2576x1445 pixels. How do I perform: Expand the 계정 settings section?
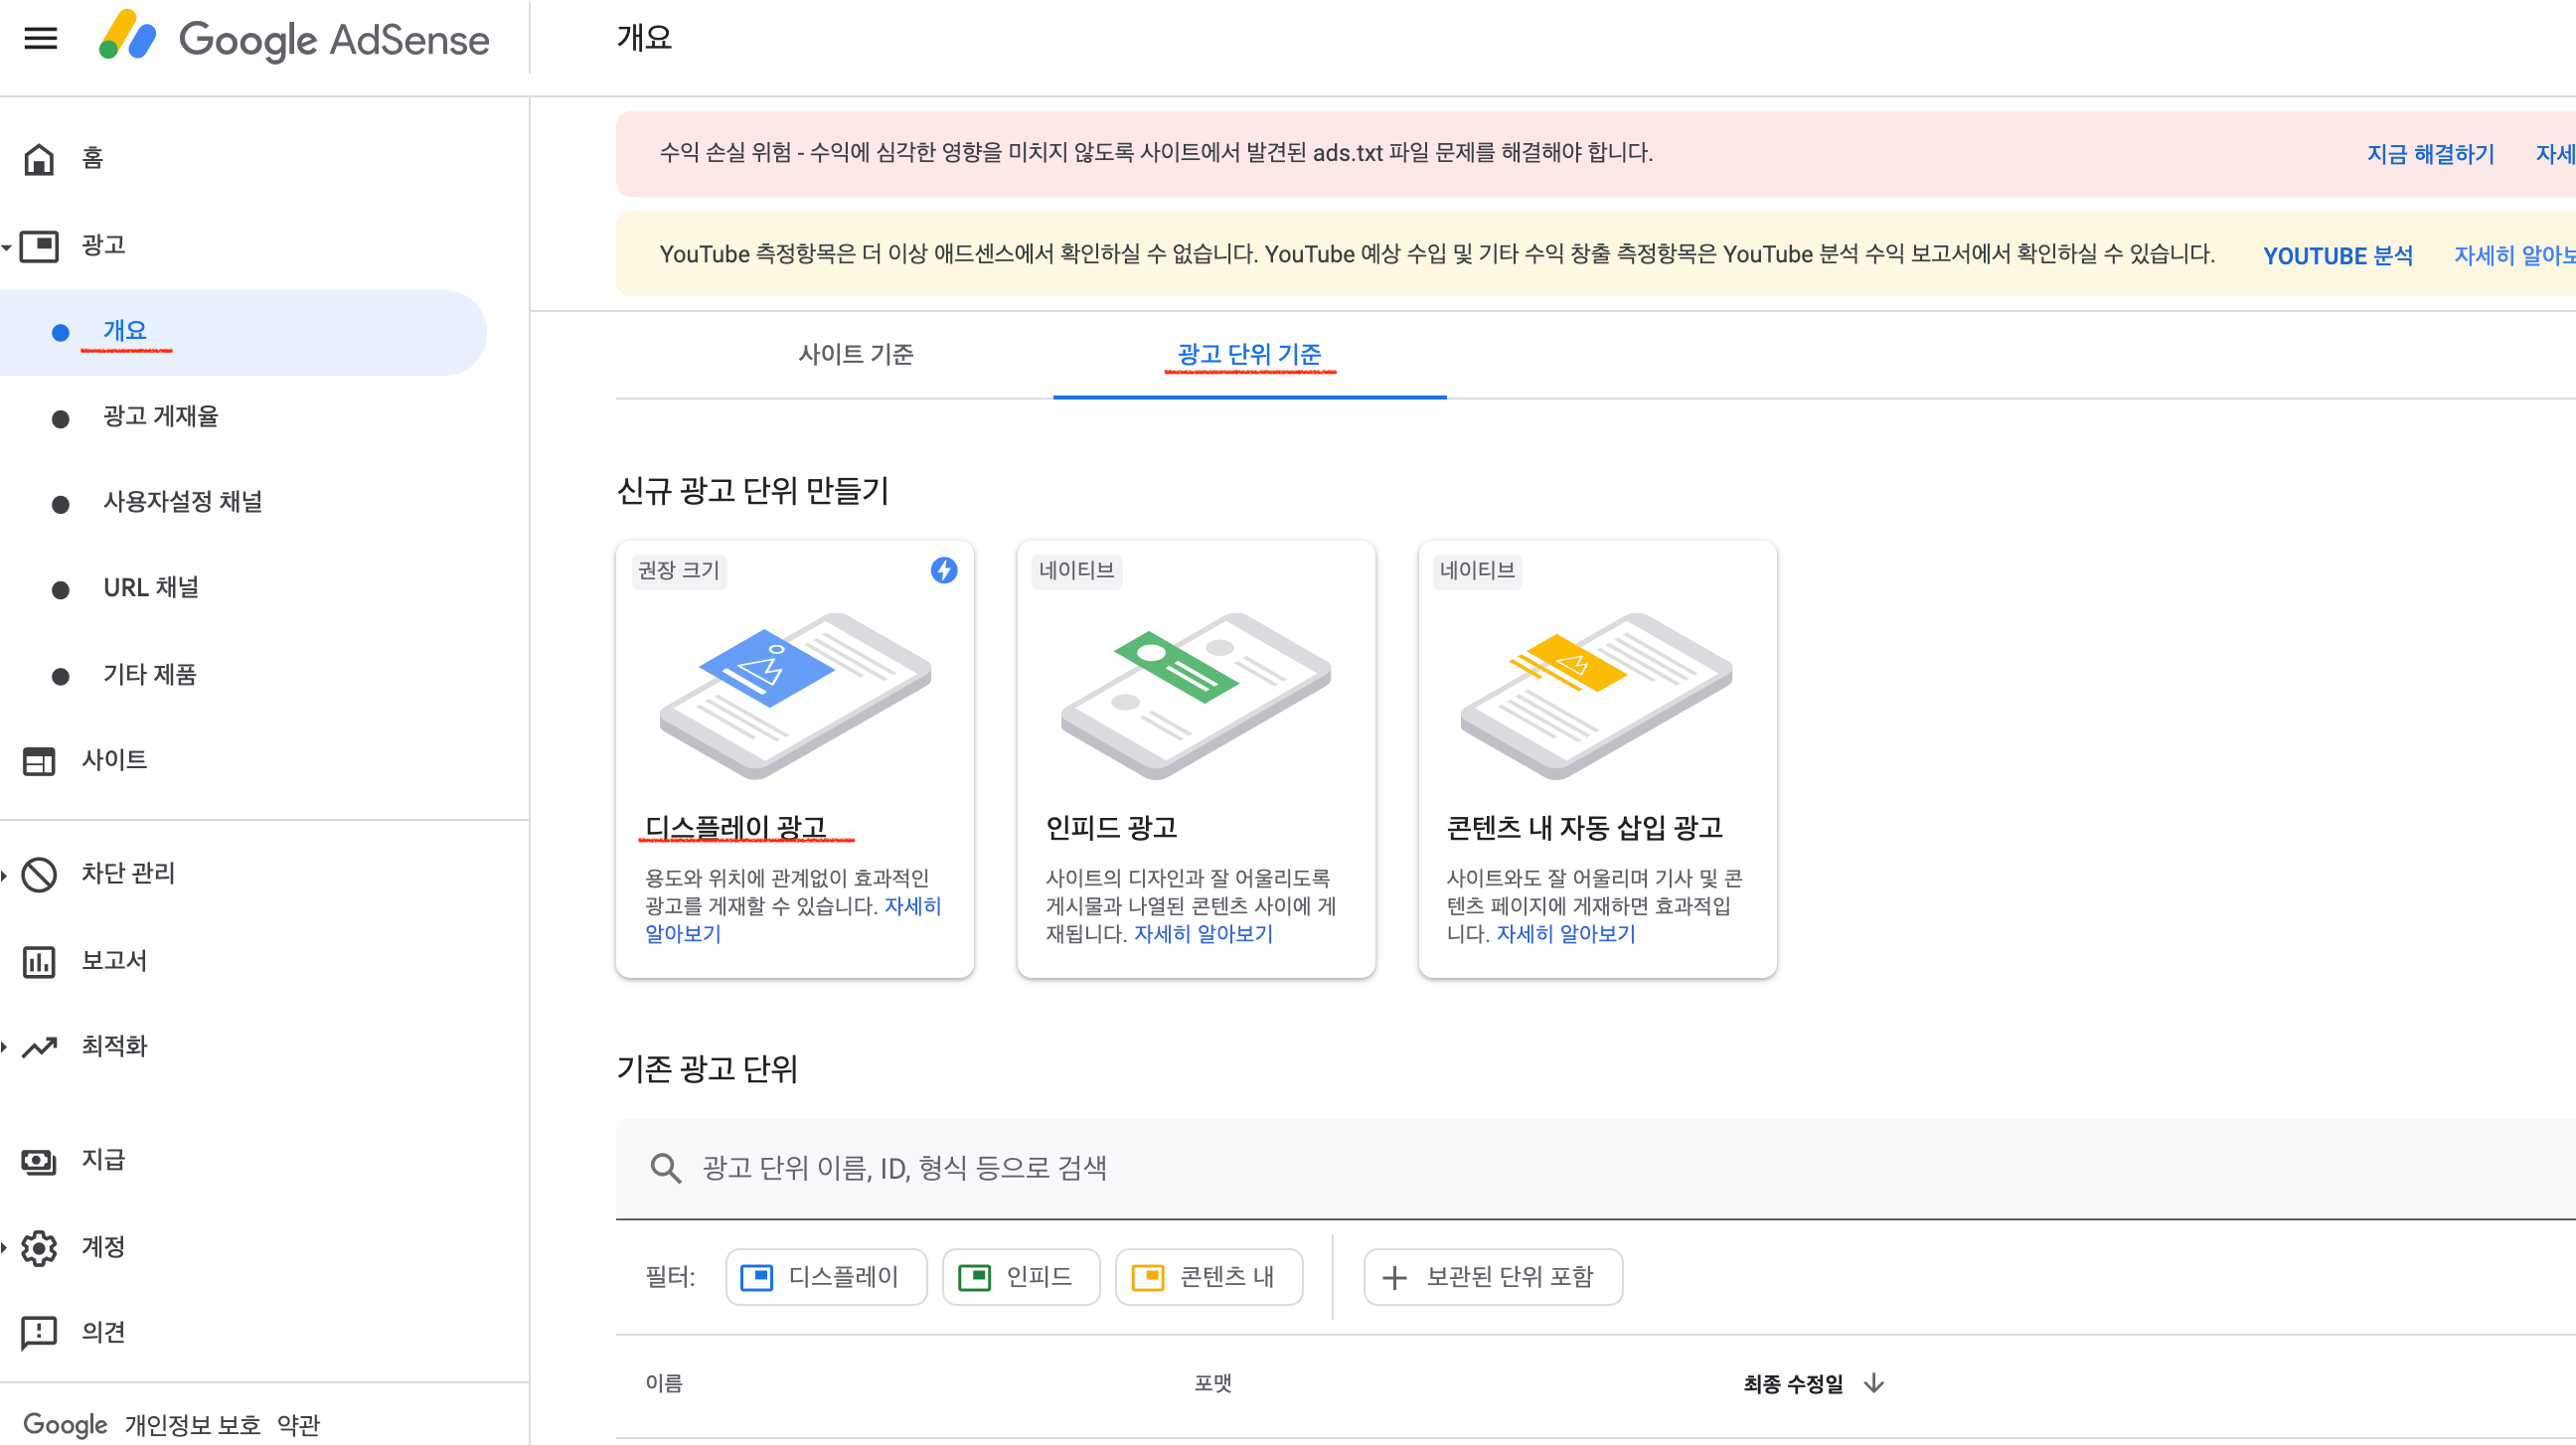pyautogui.click(x=5, y=1248)
